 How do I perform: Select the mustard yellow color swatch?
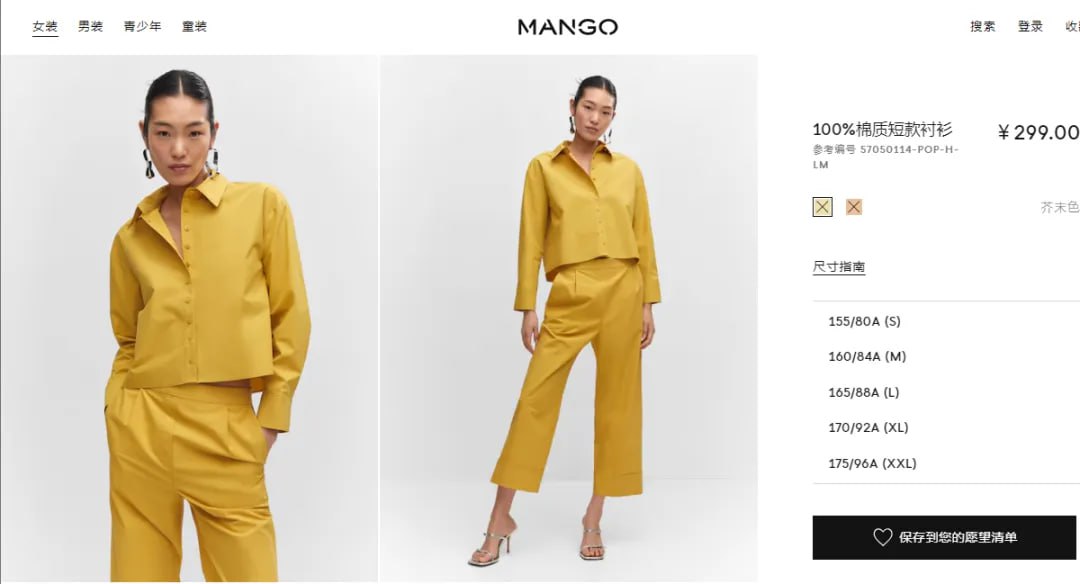tap(822, 207)
